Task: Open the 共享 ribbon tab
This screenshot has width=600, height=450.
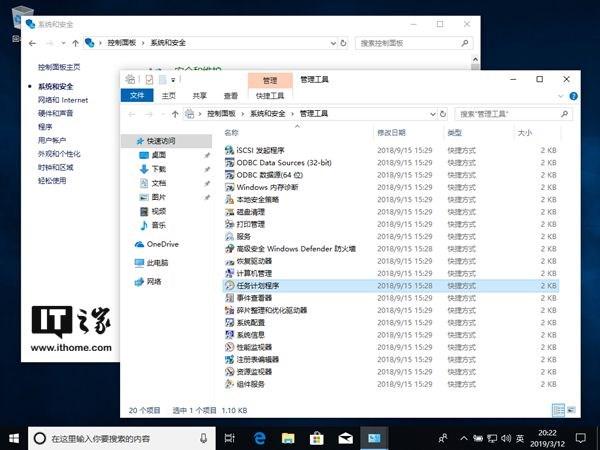Action: pos(199,96)
